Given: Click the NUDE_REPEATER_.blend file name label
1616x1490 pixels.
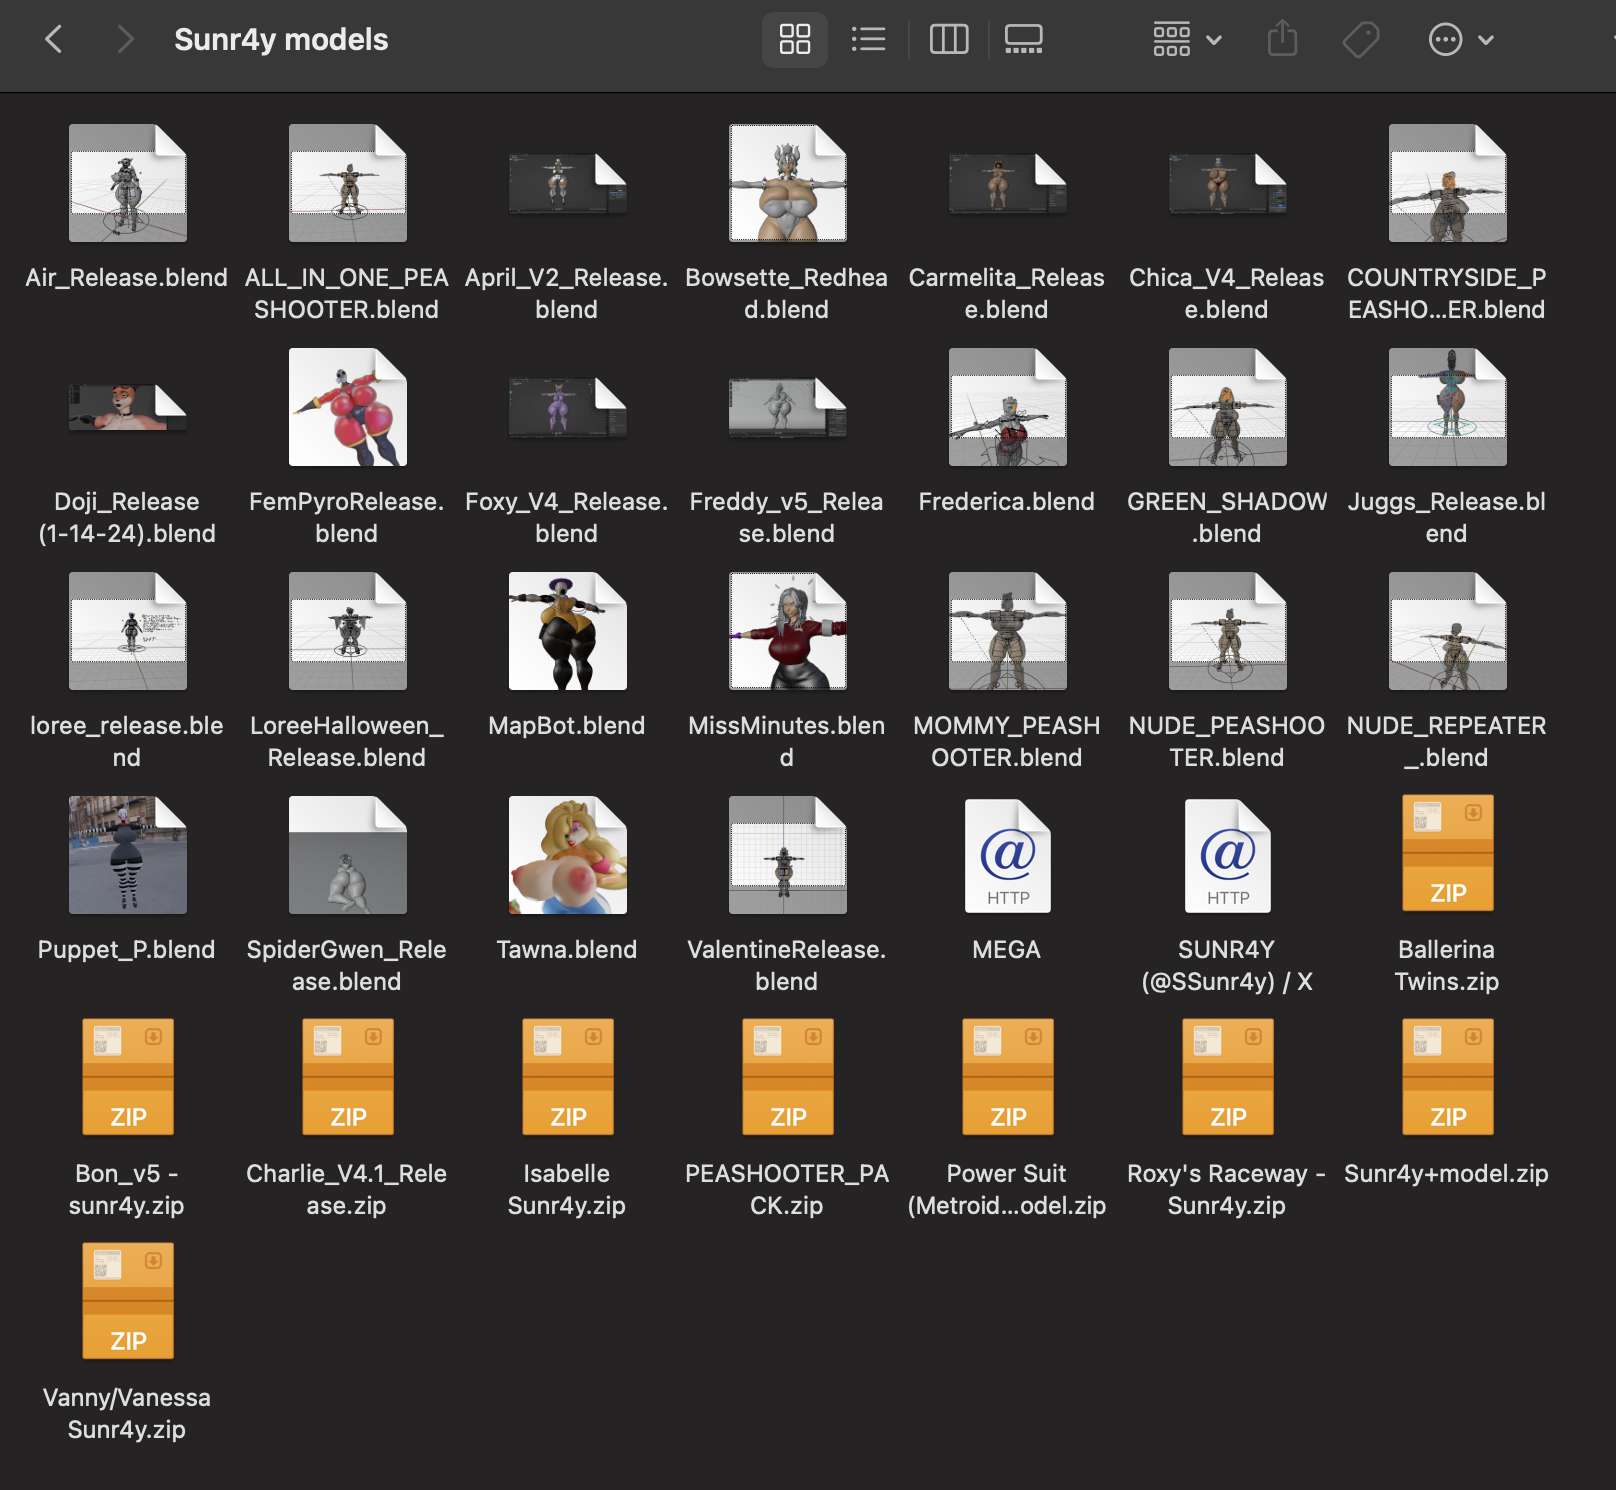Looking at the screenshot, I should click(x=1447, y=741).
